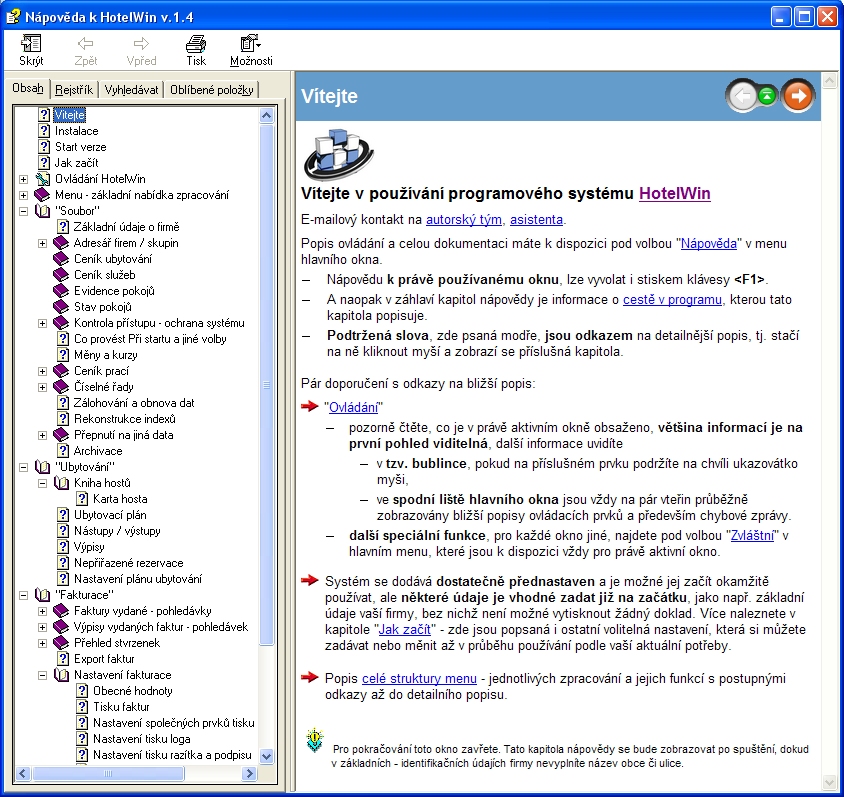Click the book icon beside Stav pokojů

61,307
